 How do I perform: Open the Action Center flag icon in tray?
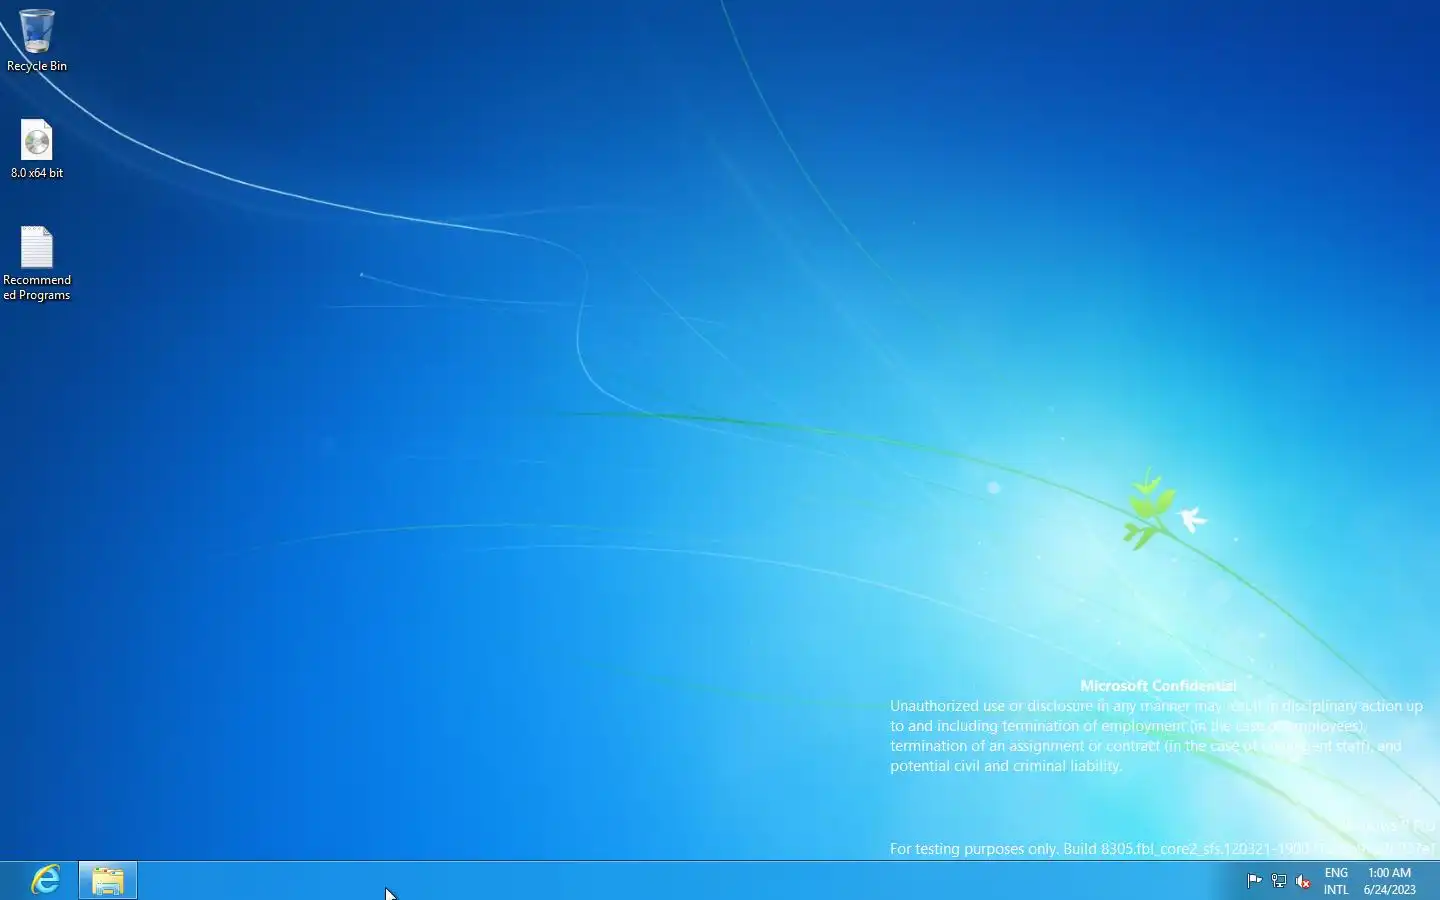[x=1254, y=881]
